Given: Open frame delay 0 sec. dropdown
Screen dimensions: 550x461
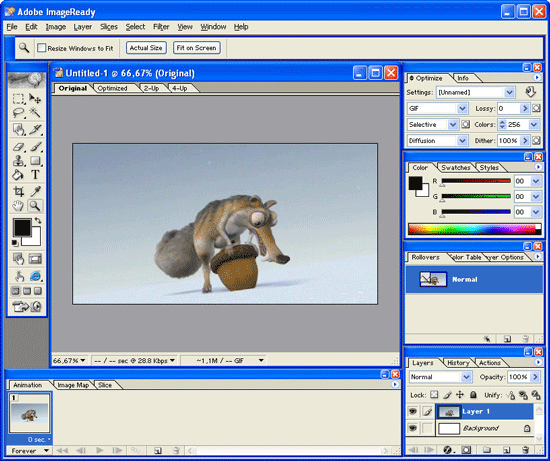Looking at the screenshot, I should tap(39, 439).
